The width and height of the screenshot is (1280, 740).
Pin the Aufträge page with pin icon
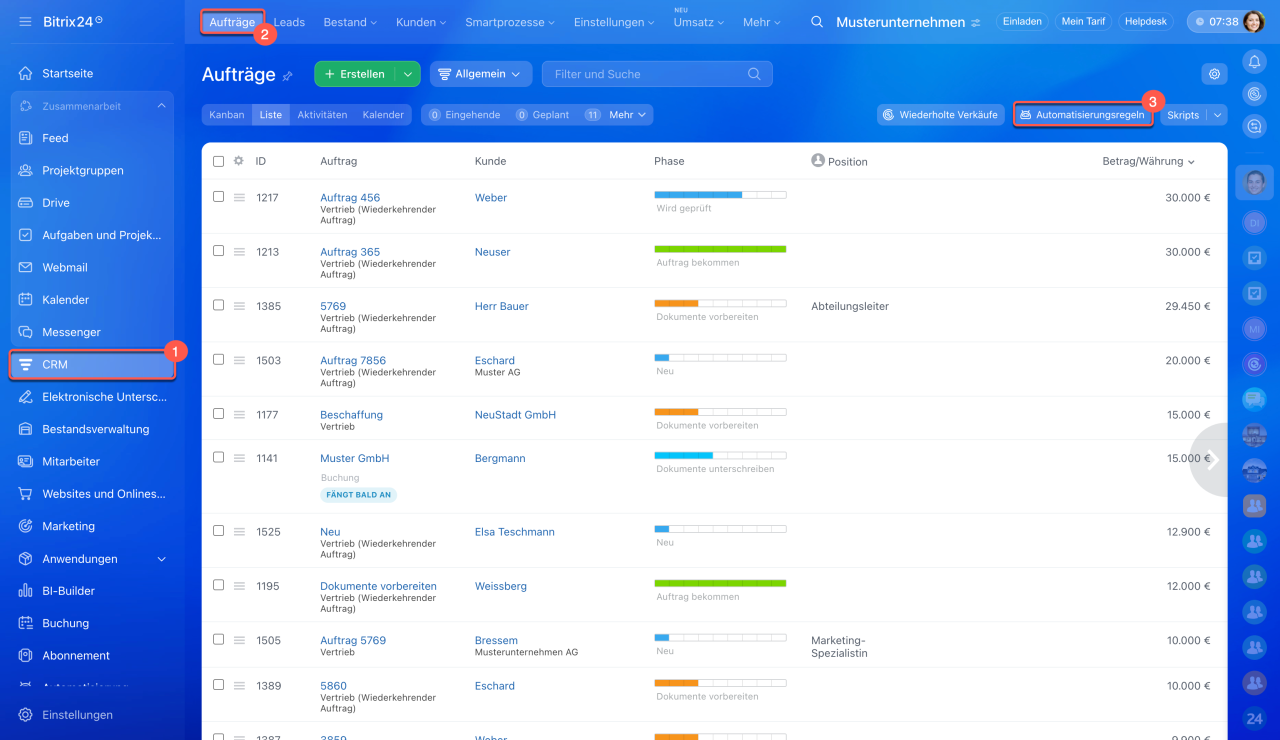click(288, 76)
